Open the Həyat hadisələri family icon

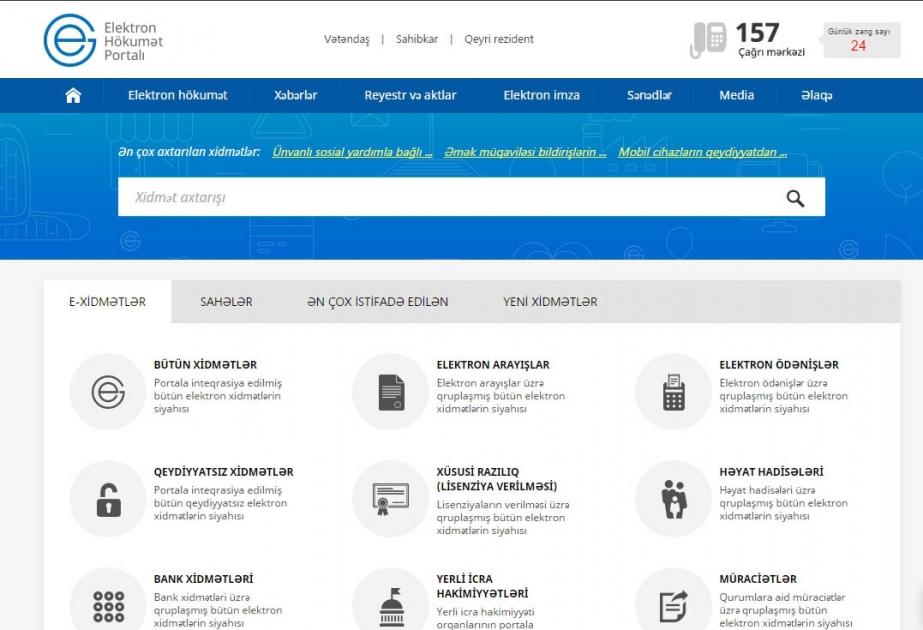pos(673,499)
